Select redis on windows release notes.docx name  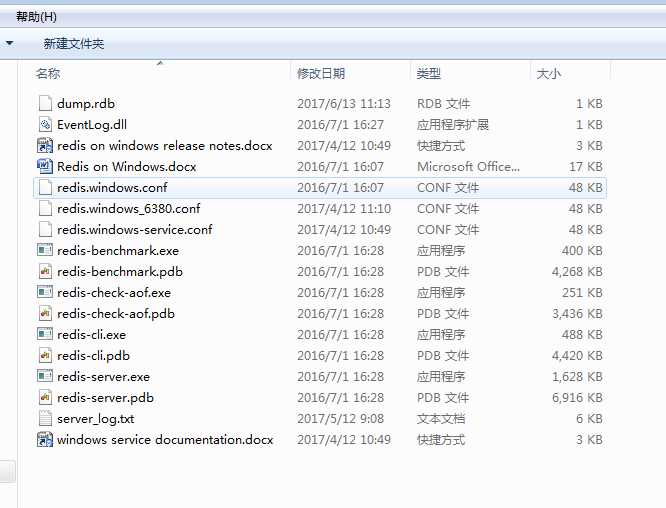165,146
